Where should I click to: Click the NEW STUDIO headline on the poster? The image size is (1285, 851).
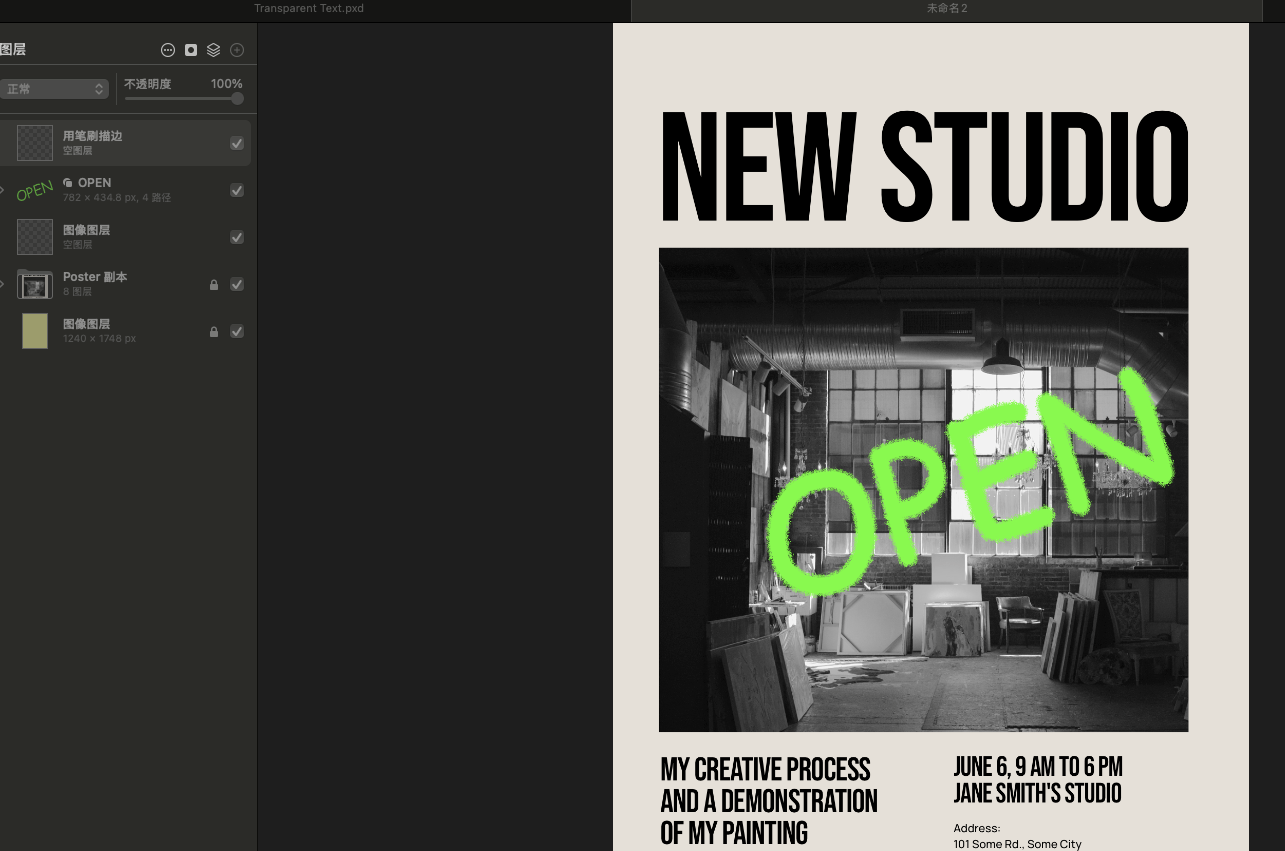pos(924,167)
